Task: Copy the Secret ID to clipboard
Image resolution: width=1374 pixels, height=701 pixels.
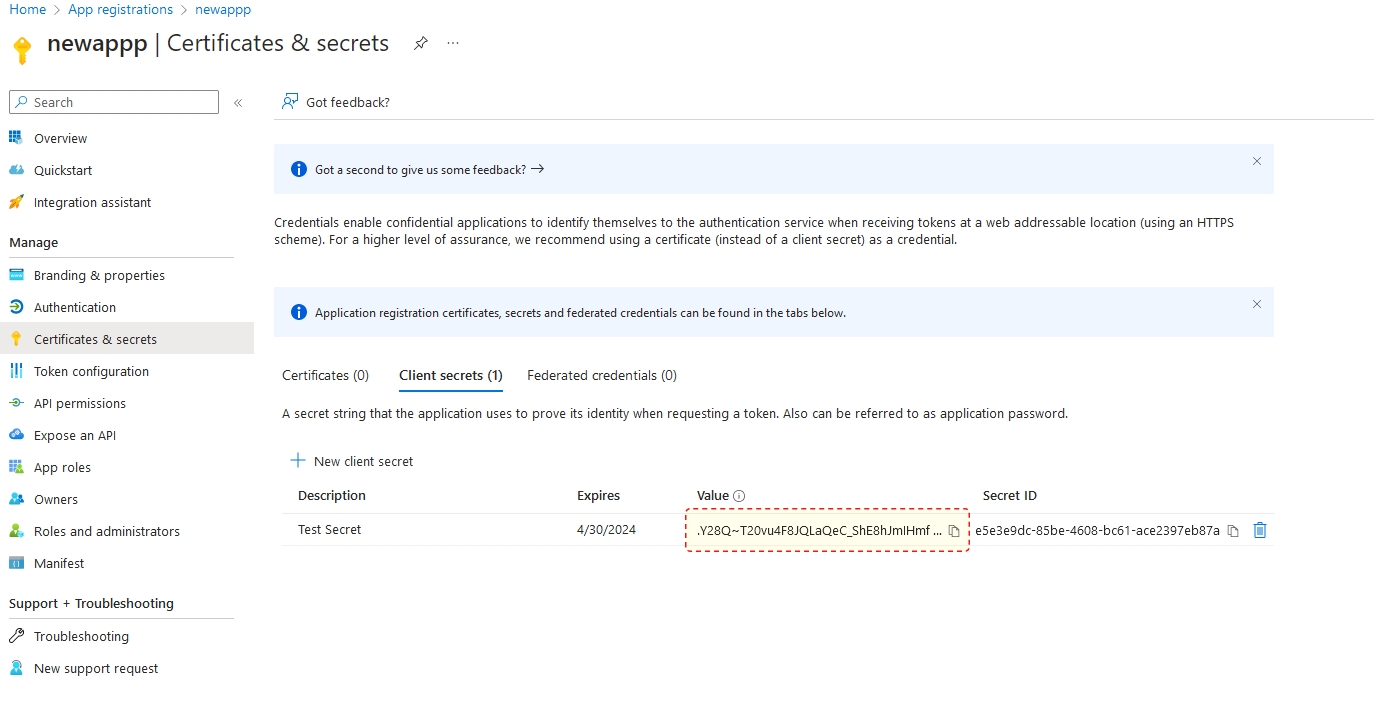Action: pos(1233,531)
